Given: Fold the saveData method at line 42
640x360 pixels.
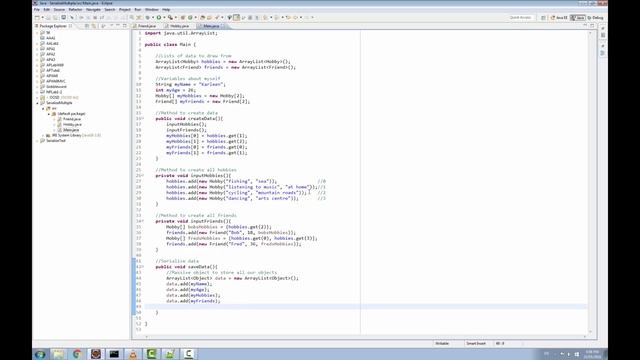Looking at the screenshot, I should pos(142,267).
